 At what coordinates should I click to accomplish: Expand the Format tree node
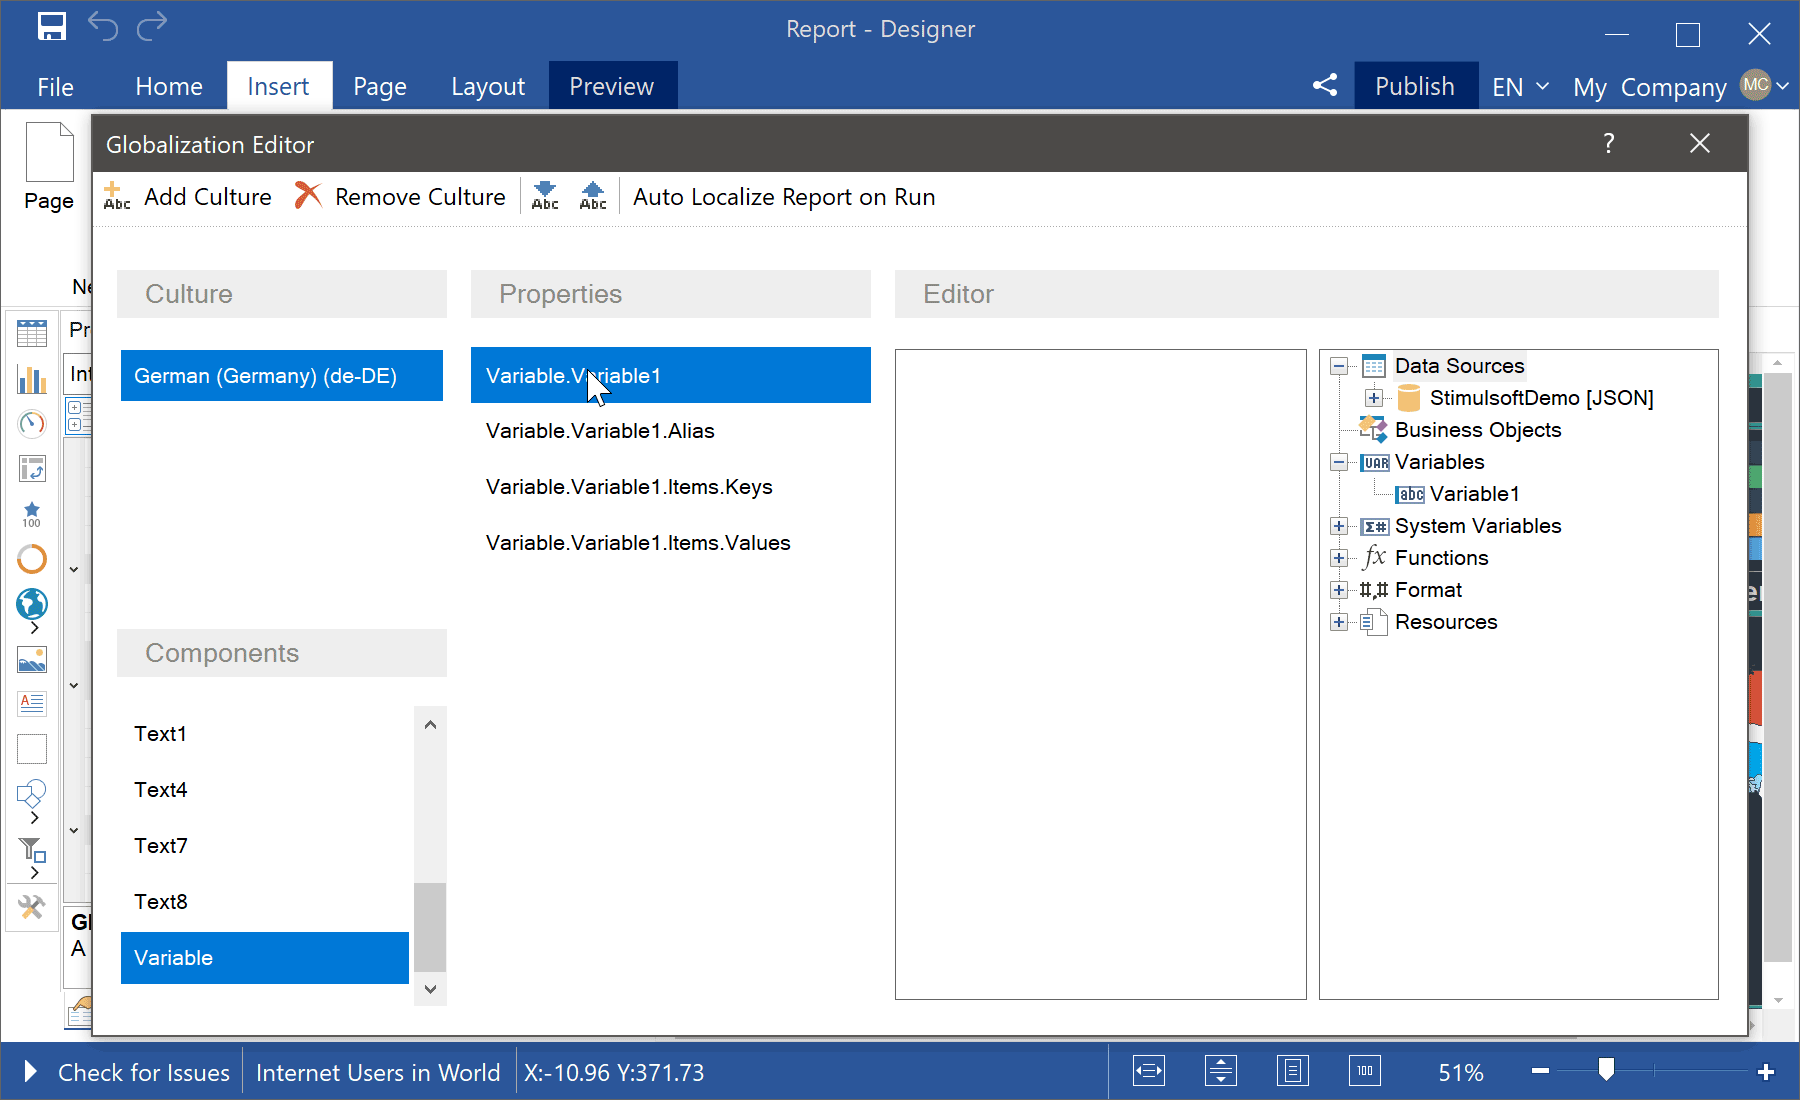tap(1339, 590)
